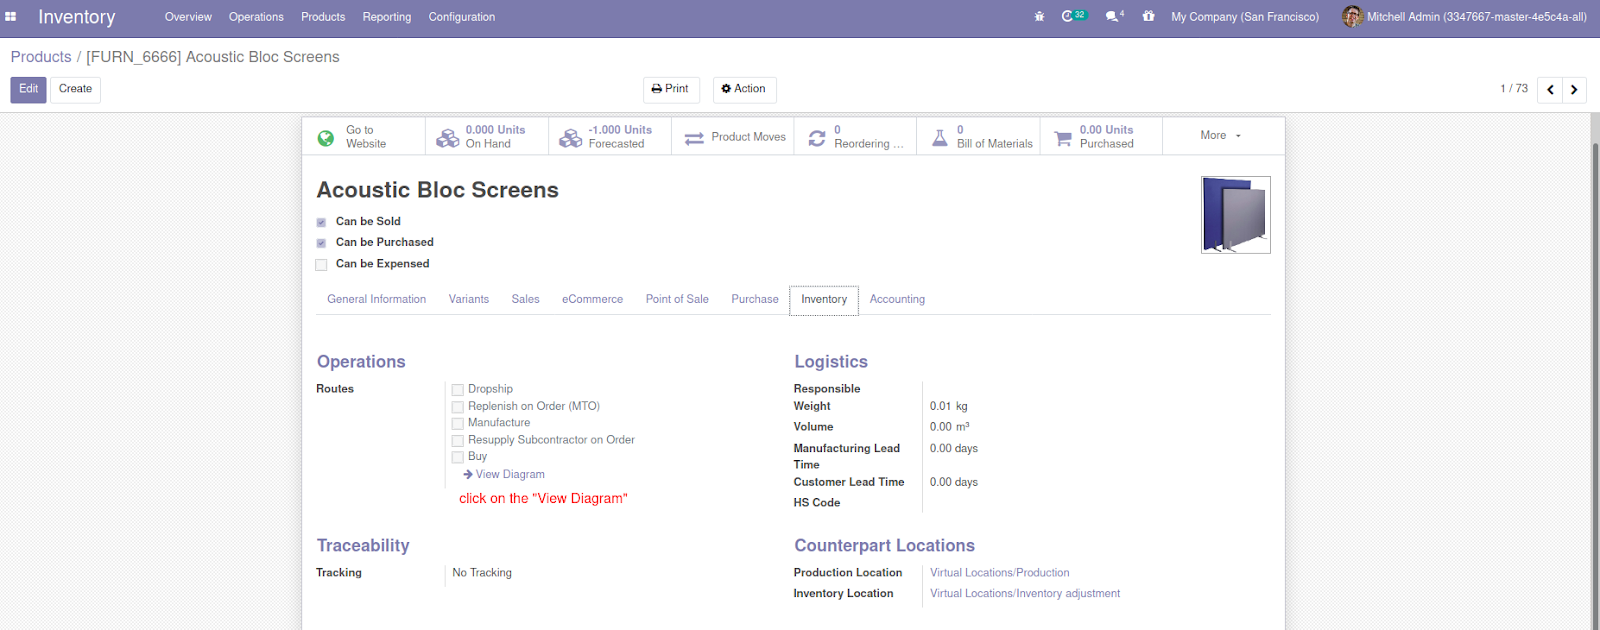The height and width of the screenshot is (630, 1600).
Task: Click the product image thumbnail
Action: coord(1236,215)
